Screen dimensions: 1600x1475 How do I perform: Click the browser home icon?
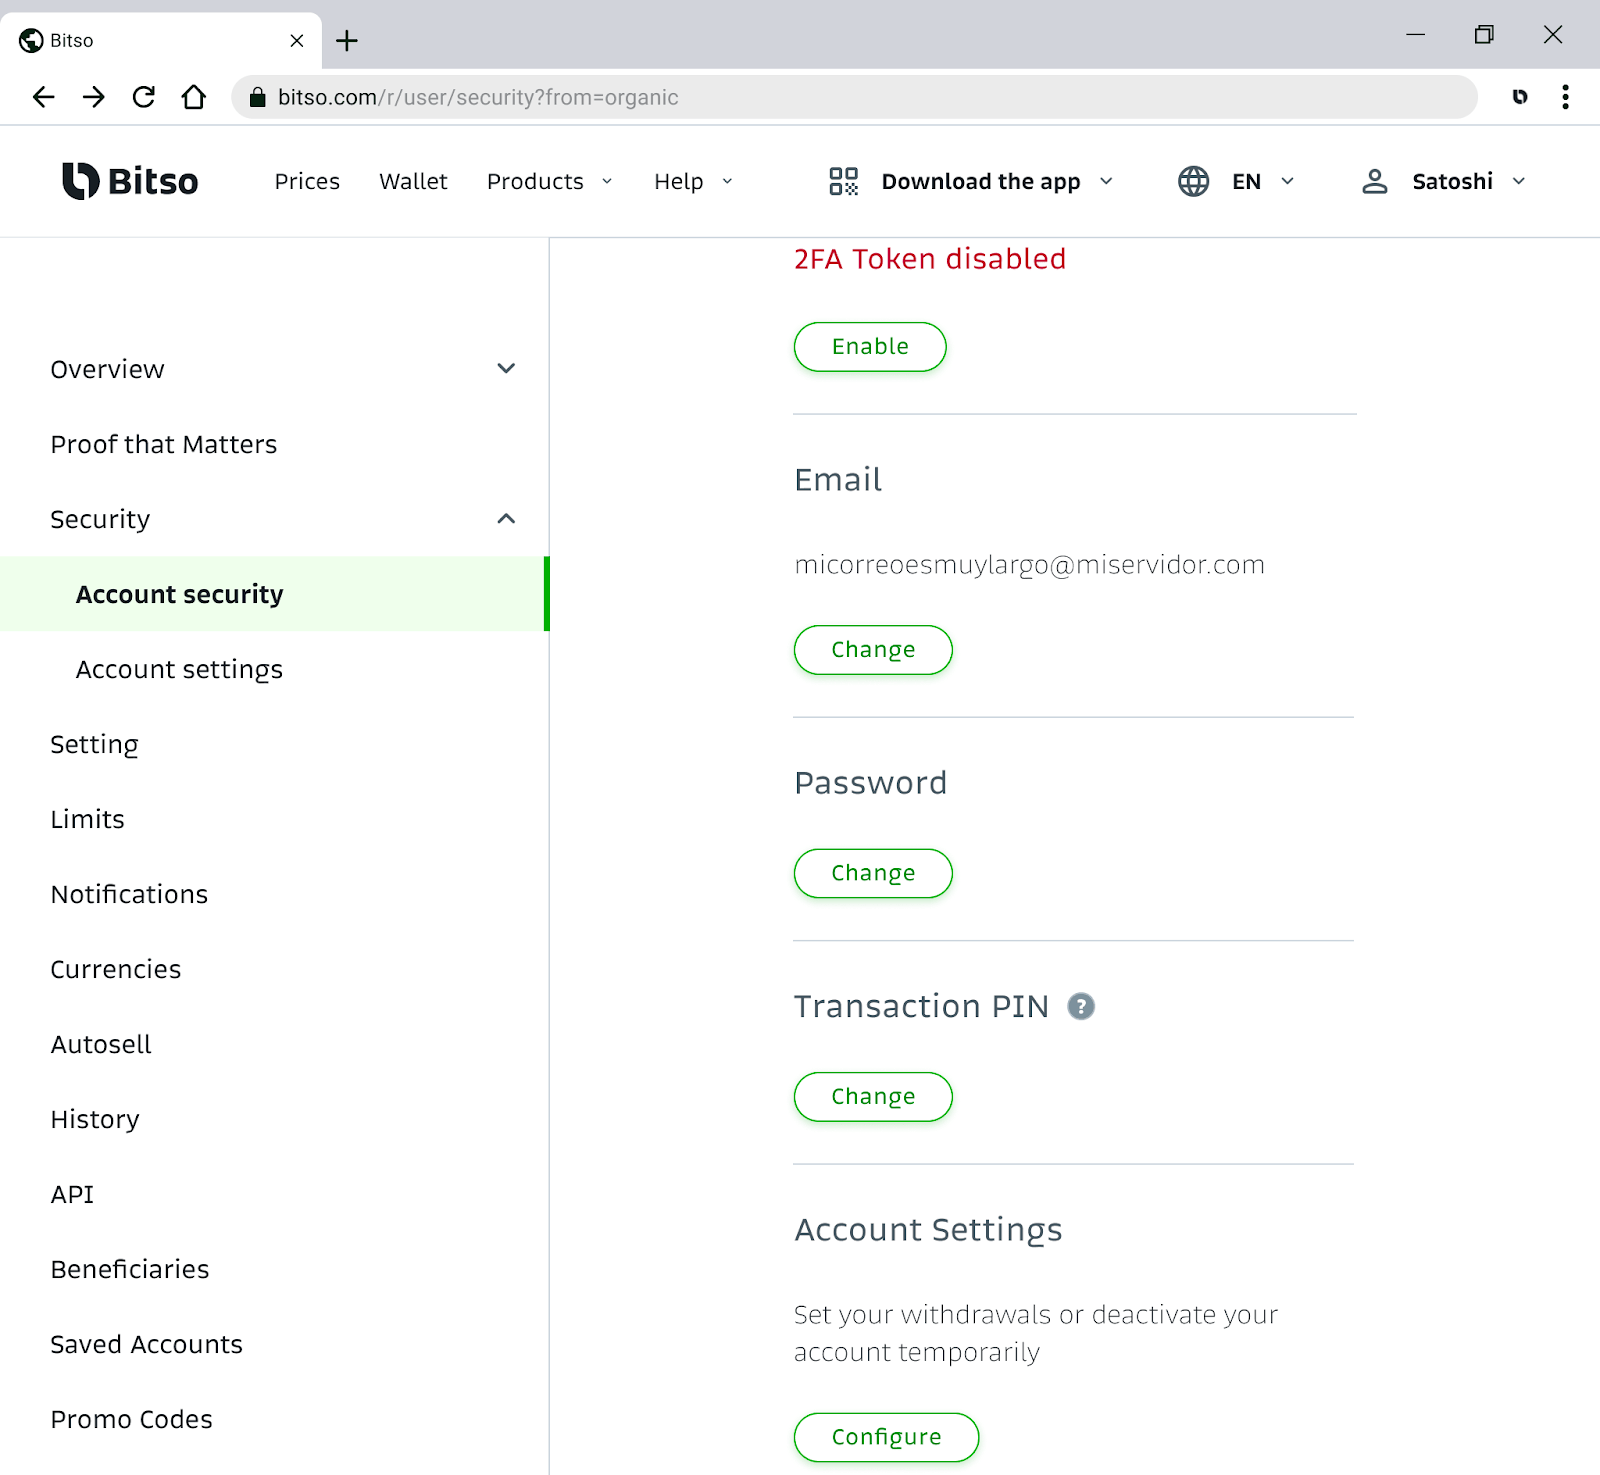tap(194, 97)
